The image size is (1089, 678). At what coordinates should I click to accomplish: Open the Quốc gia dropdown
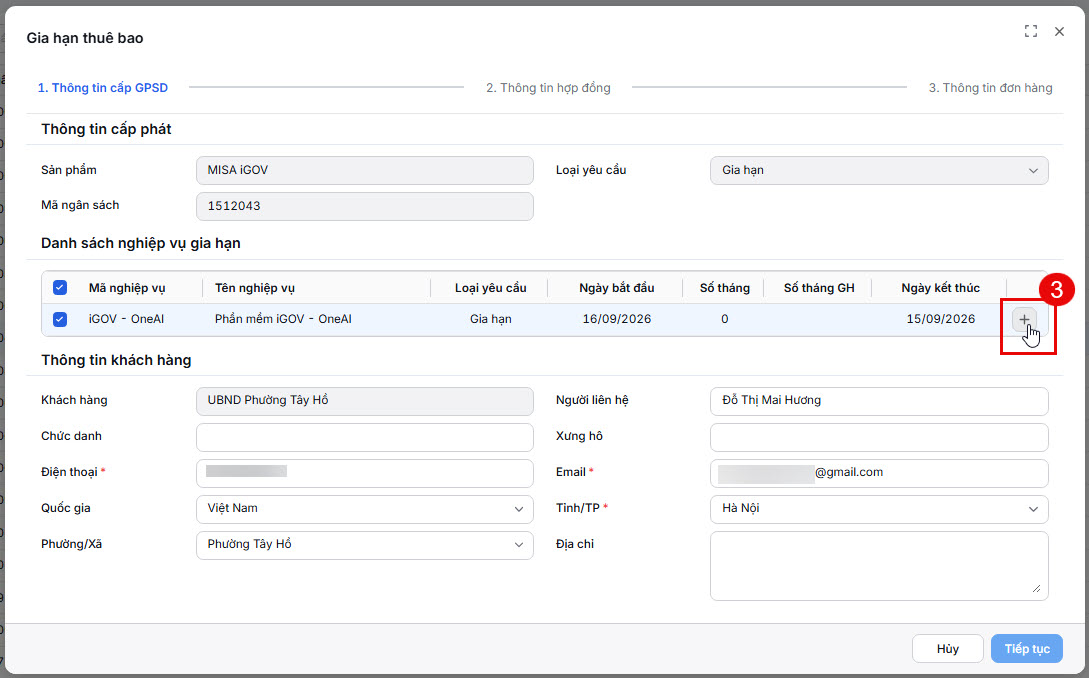[x=365, y=509]
